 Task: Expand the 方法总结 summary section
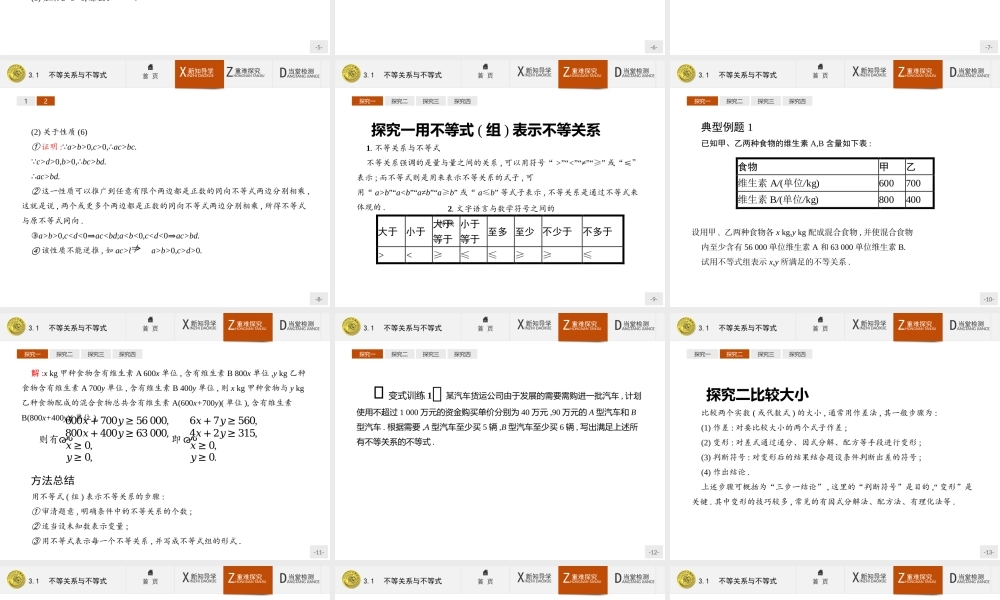click(52, 482)
